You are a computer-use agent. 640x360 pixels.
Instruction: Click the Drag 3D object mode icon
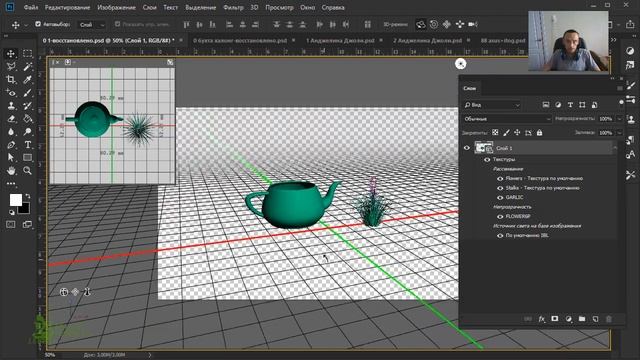click(447, 24)
